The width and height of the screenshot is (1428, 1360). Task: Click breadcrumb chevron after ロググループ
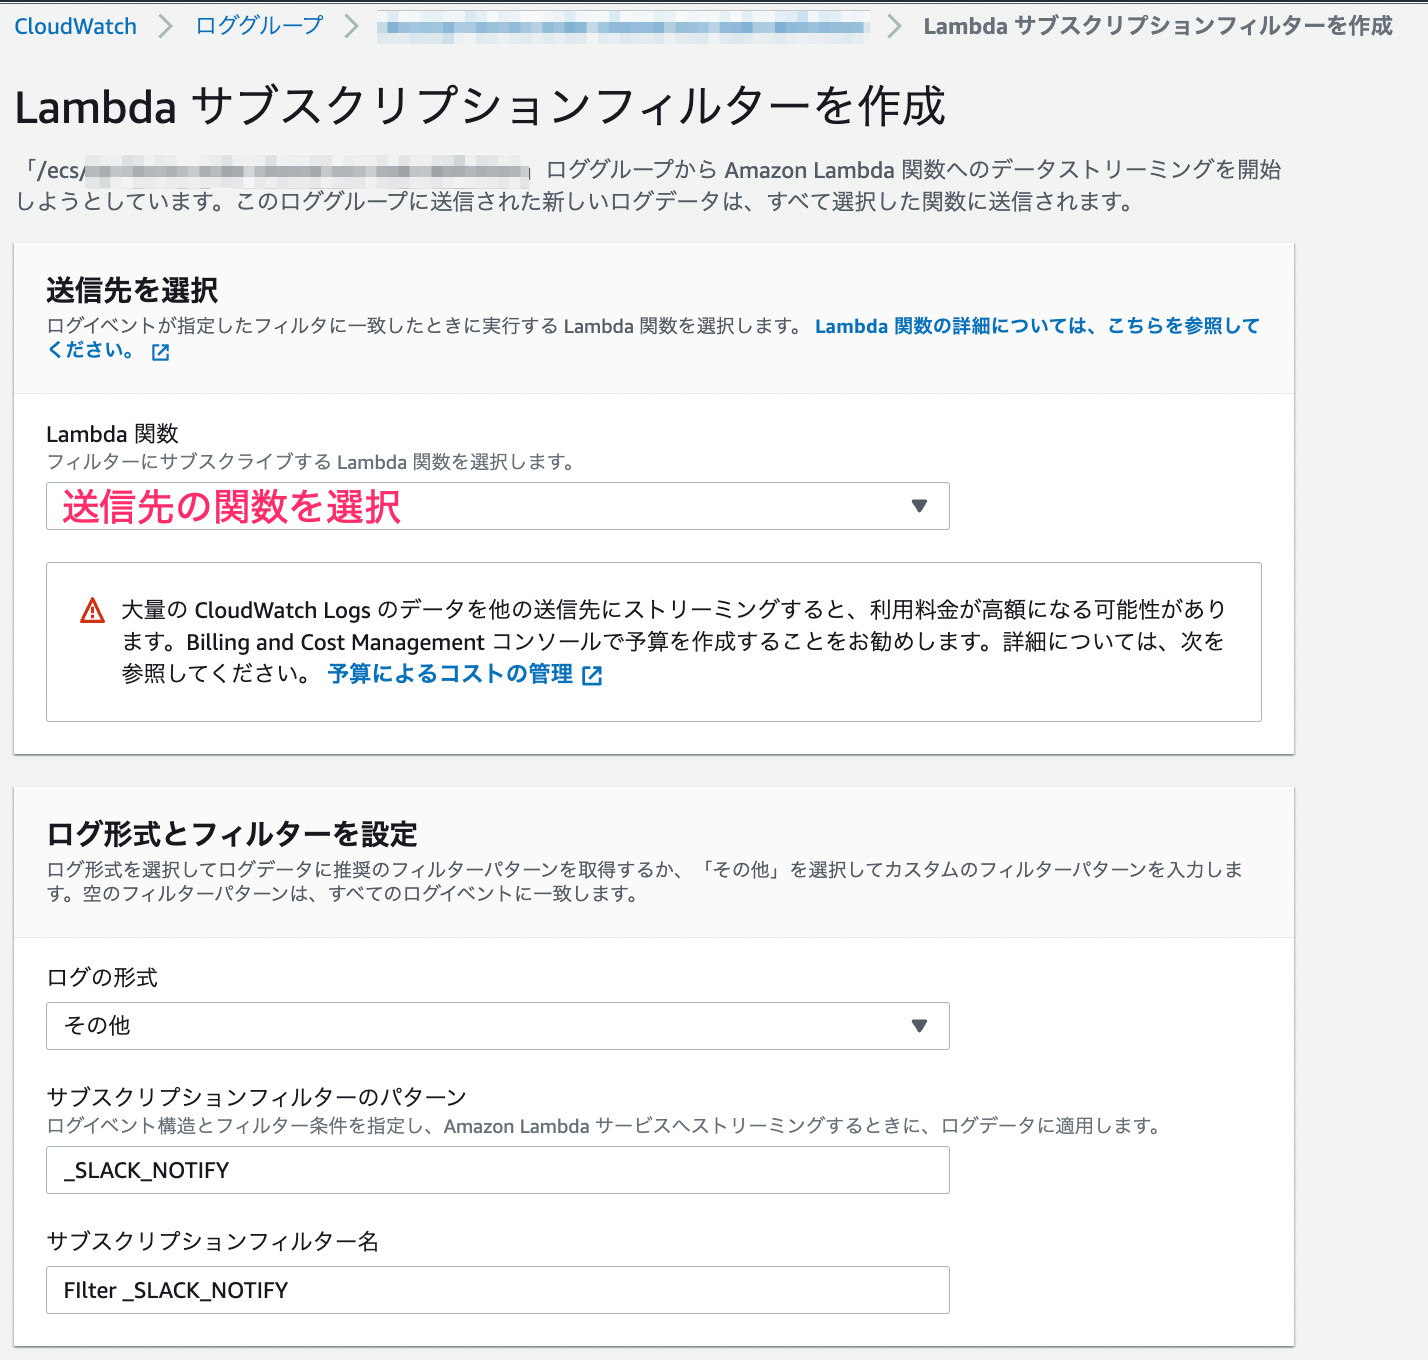351,26
